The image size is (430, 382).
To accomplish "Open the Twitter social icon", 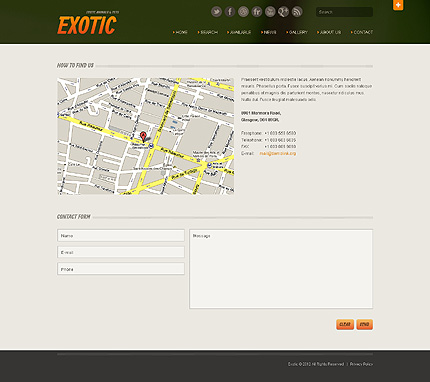I will (216, 12).
